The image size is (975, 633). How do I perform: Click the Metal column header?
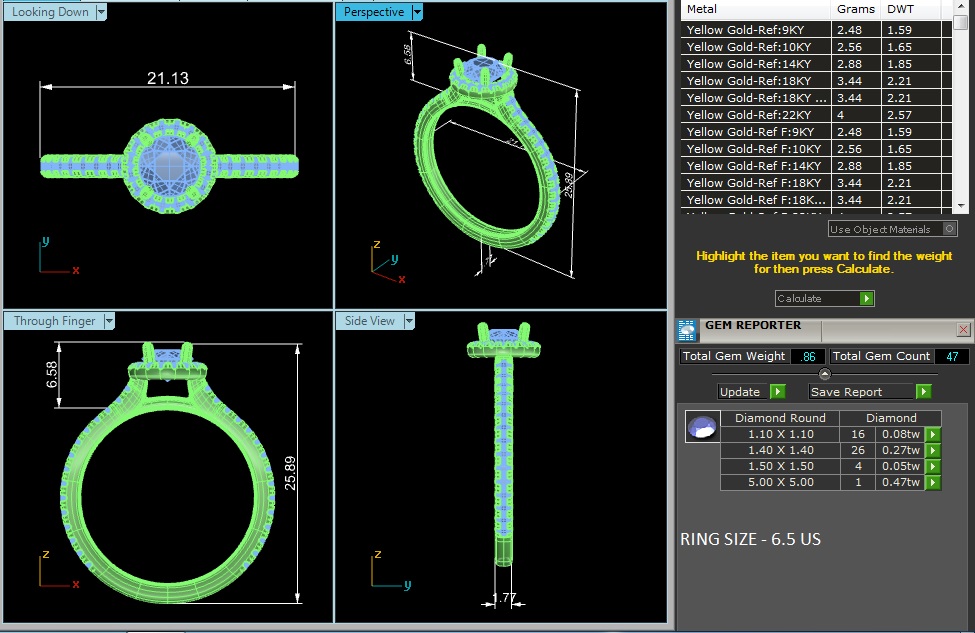click(x=757, y=9)
